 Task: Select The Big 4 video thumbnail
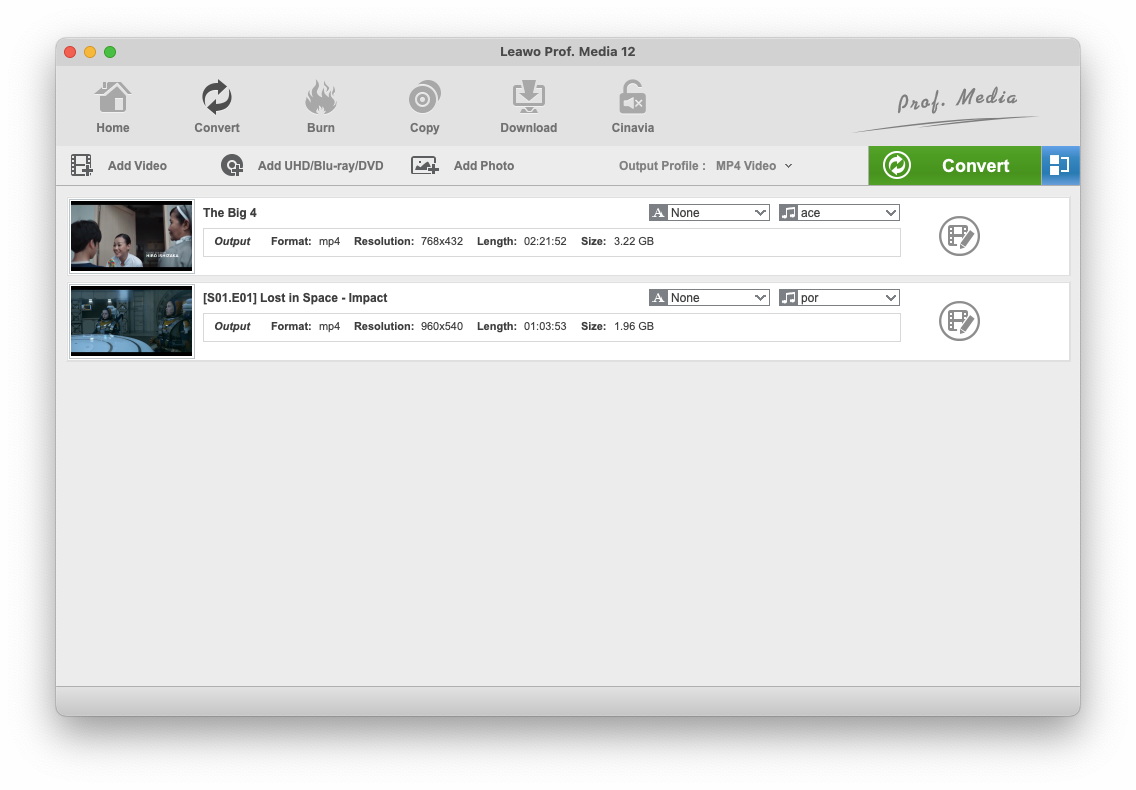tap(131, 236)
